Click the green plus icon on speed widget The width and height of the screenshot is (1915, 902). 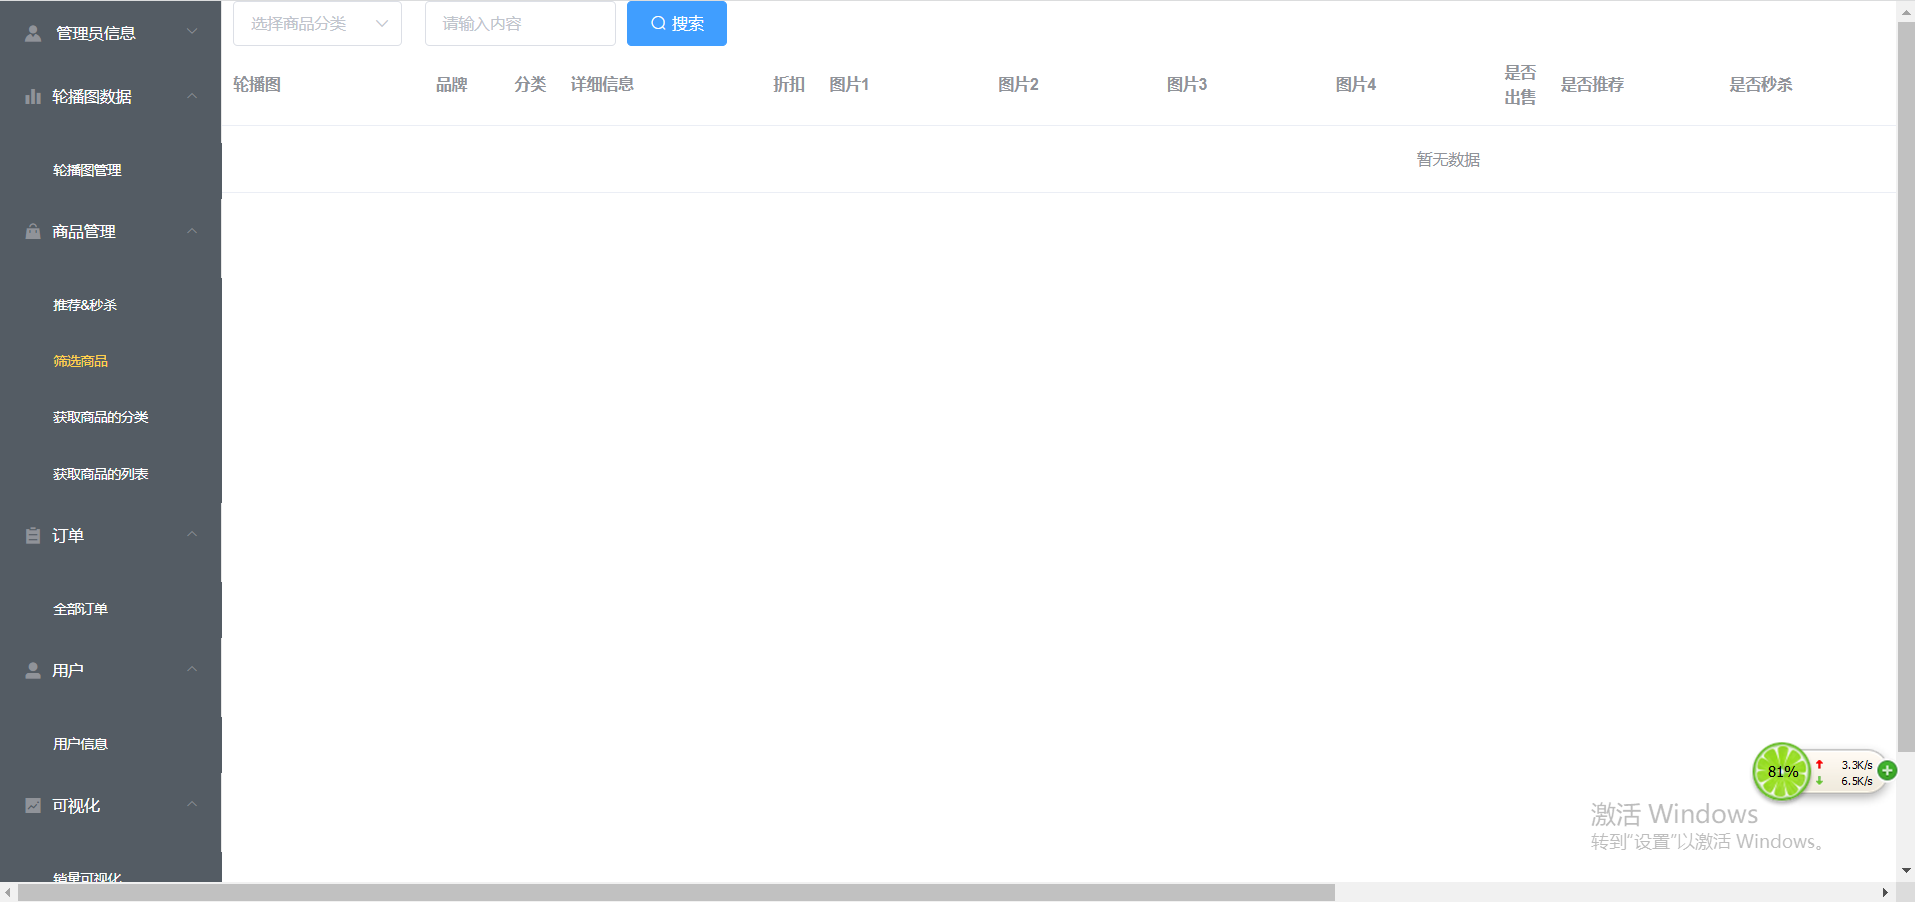click(x=1887, y=770)
